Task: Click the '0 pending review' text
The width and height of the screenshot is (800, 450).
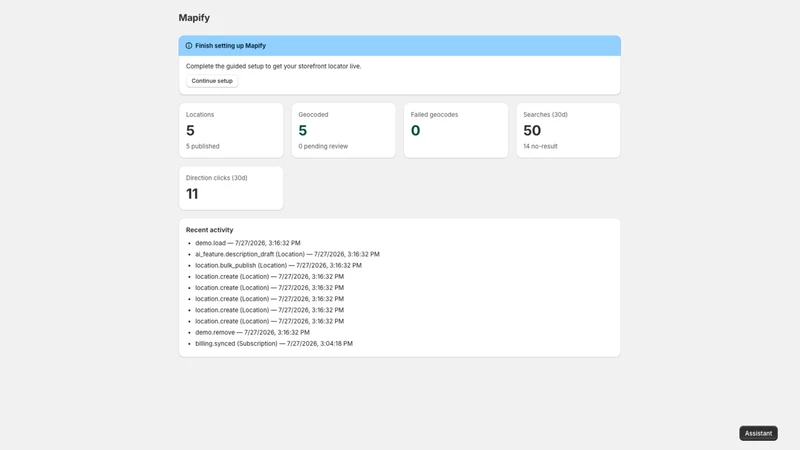Action: click(323, 146)
